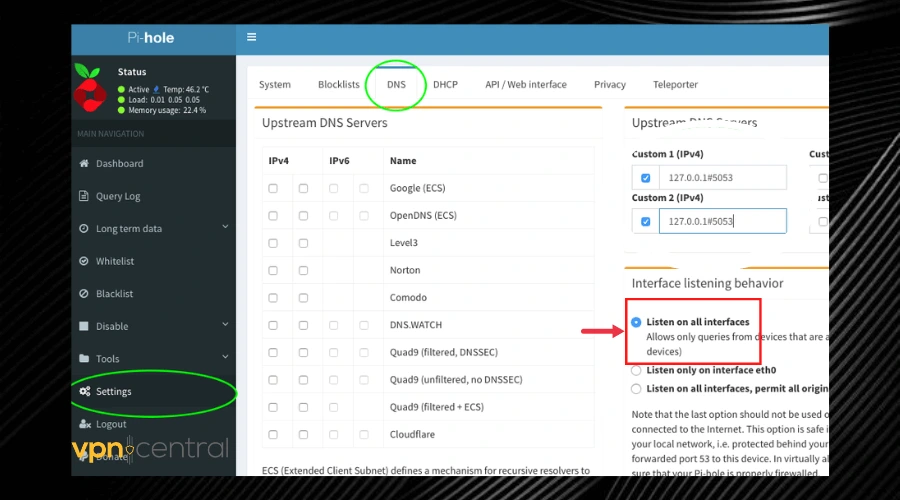Screen dimensions: 900x500
Task: Click the hamburger menu toggle icon
Action: [252, 38]
